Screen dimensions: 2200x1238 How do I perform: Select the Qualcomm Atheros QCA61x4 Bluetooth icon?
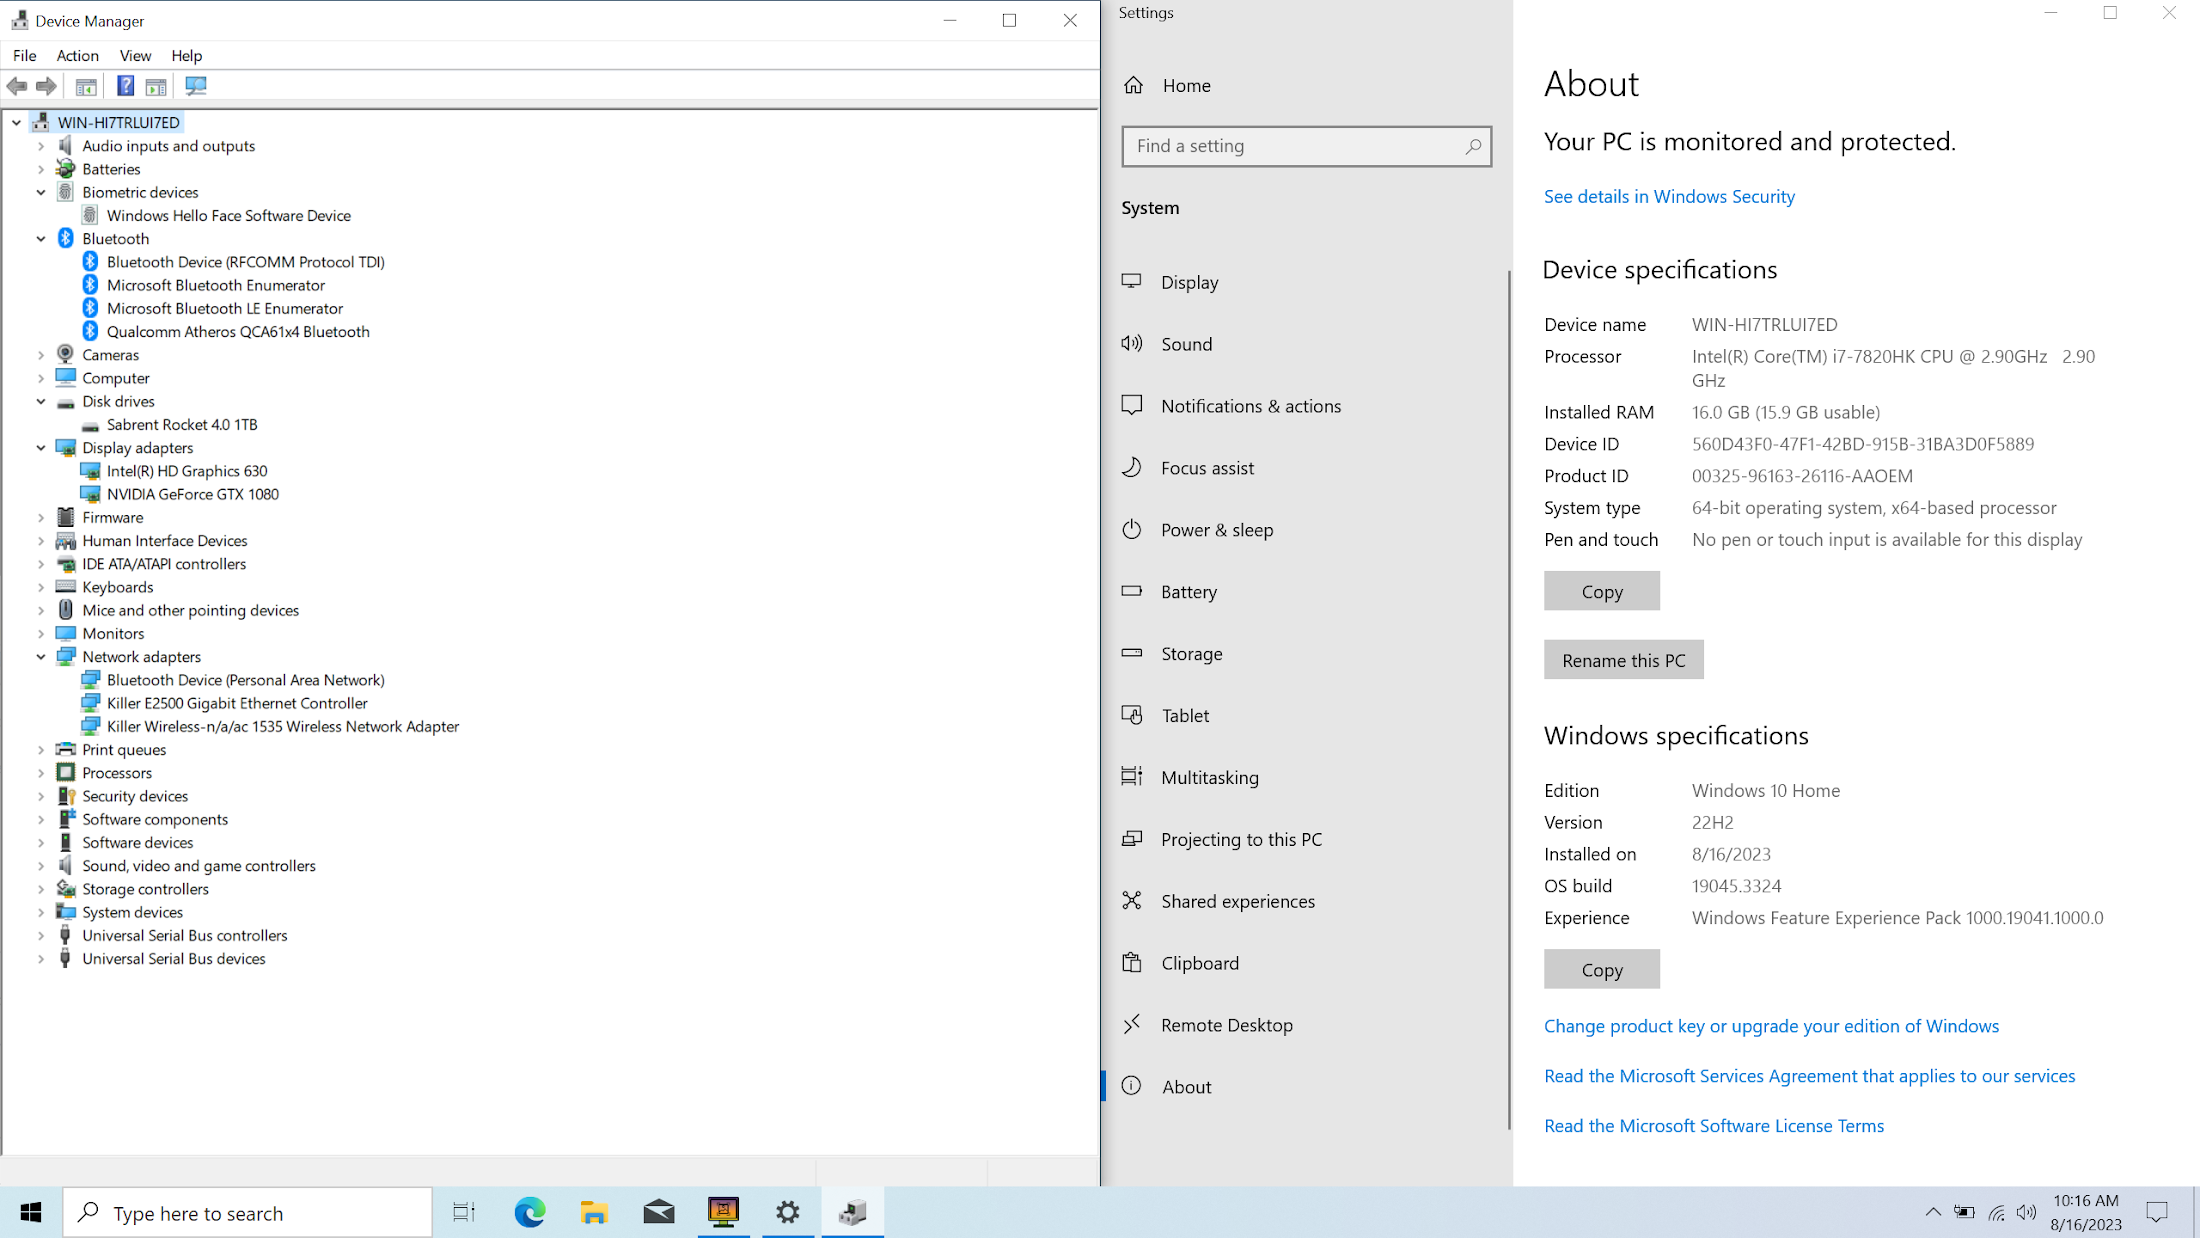point(90,331)
